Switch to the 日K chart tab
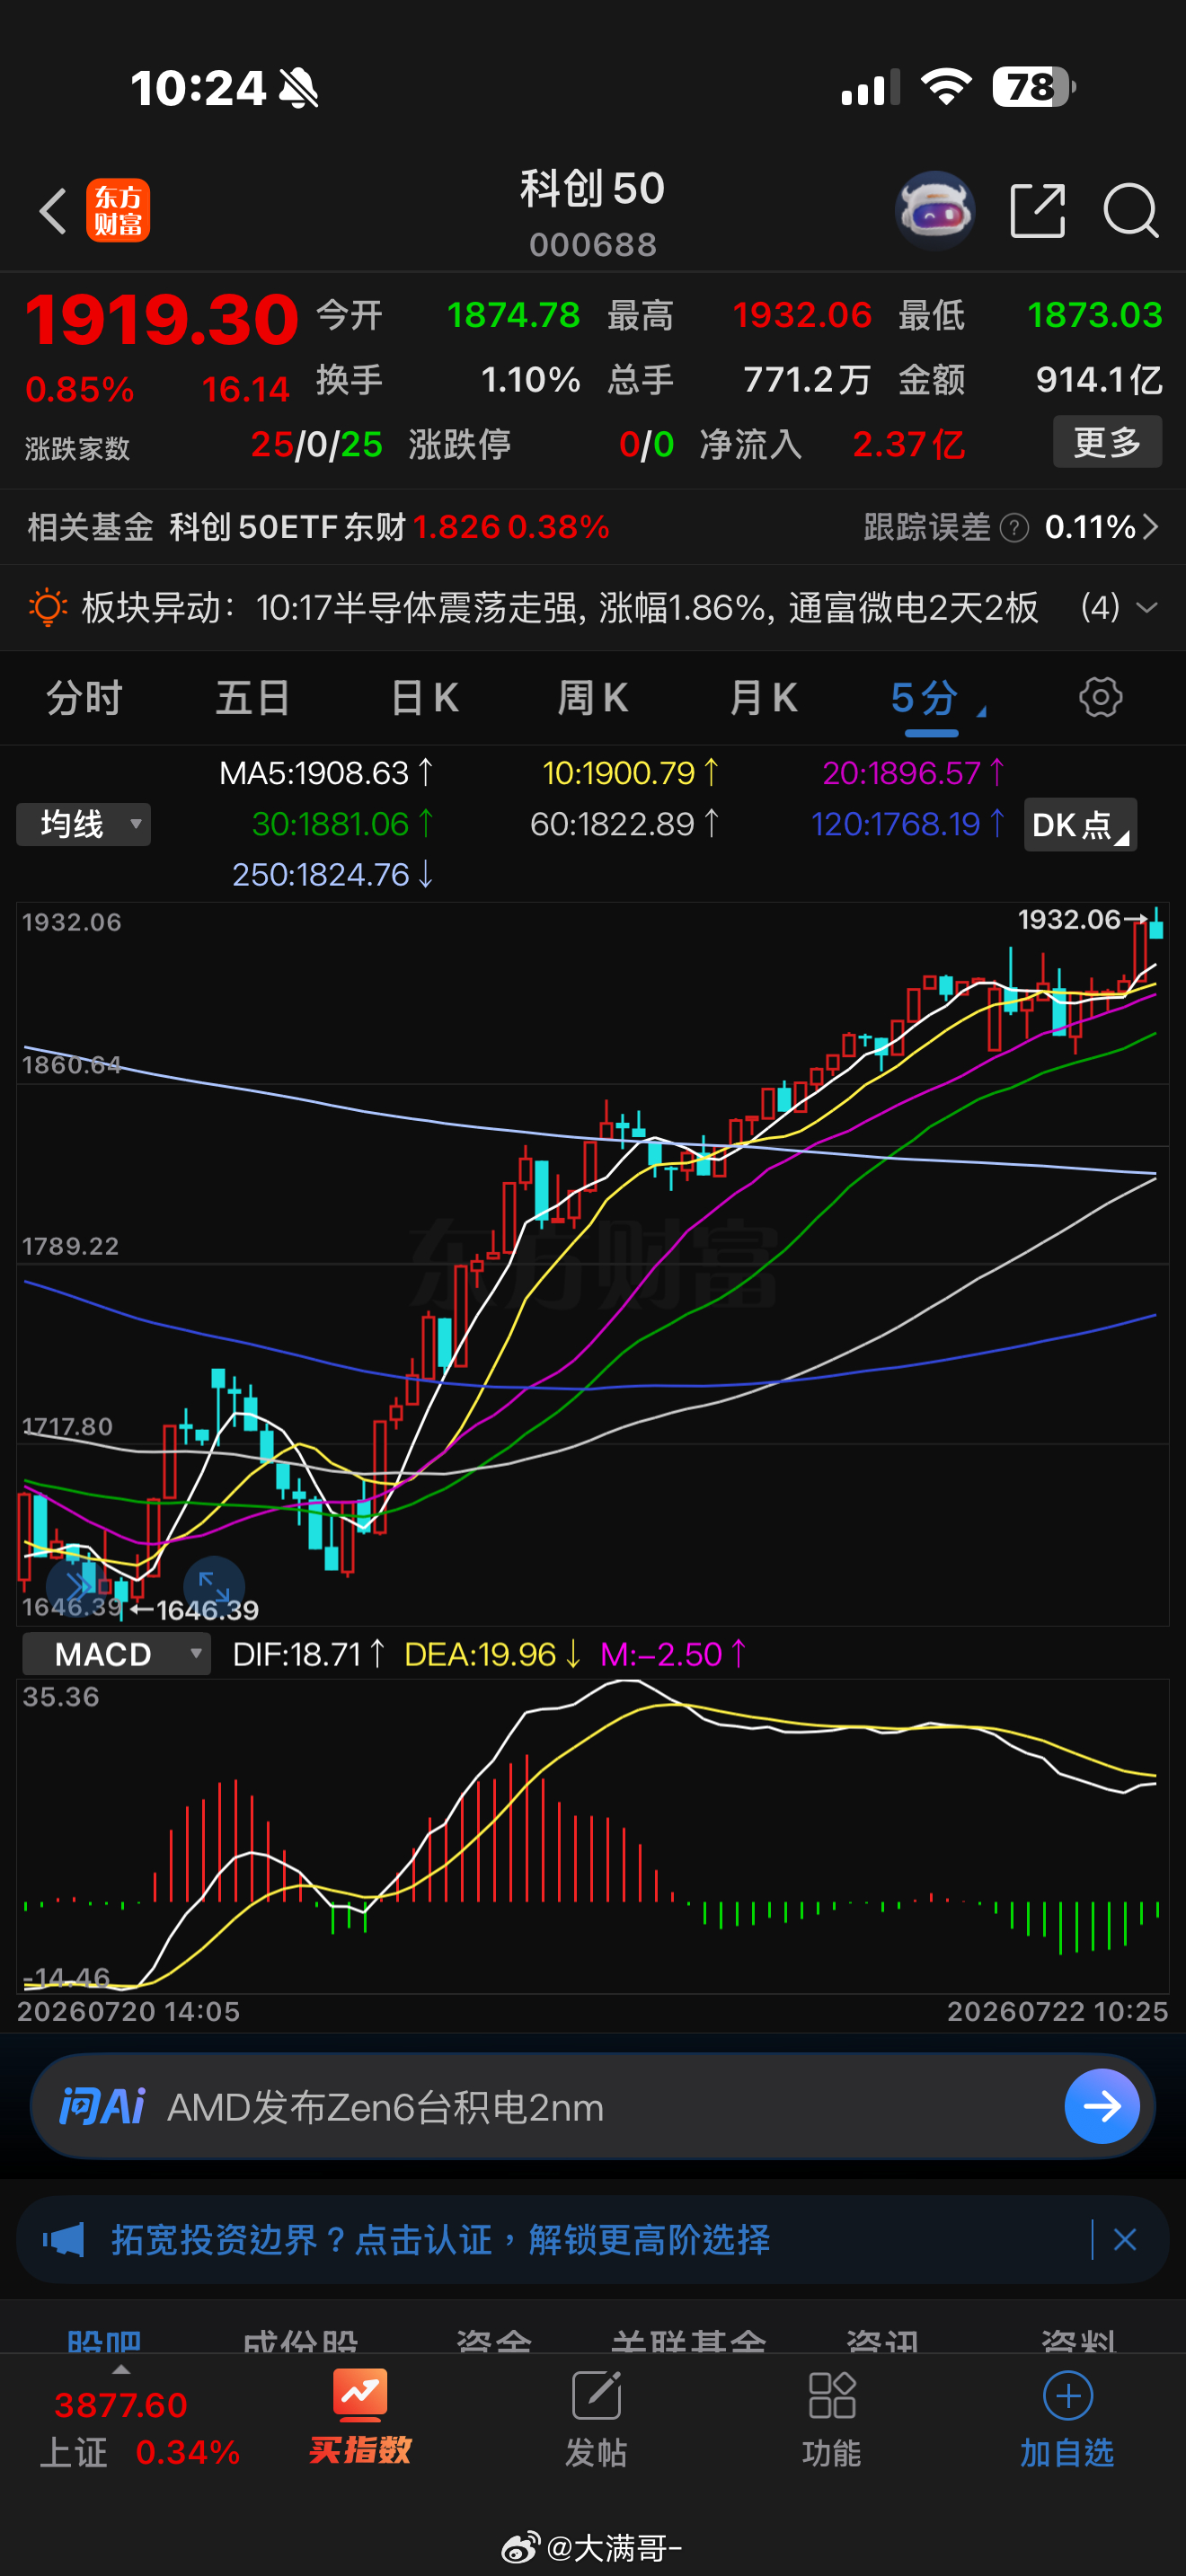This screenshot has width=1186, height=2576. click(424, 697)
